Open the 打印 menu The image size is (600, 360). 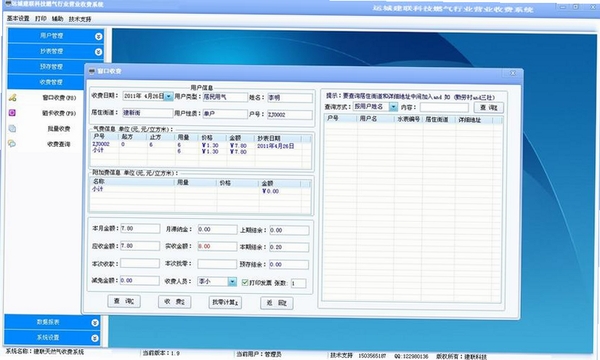(x=41, y=18)
